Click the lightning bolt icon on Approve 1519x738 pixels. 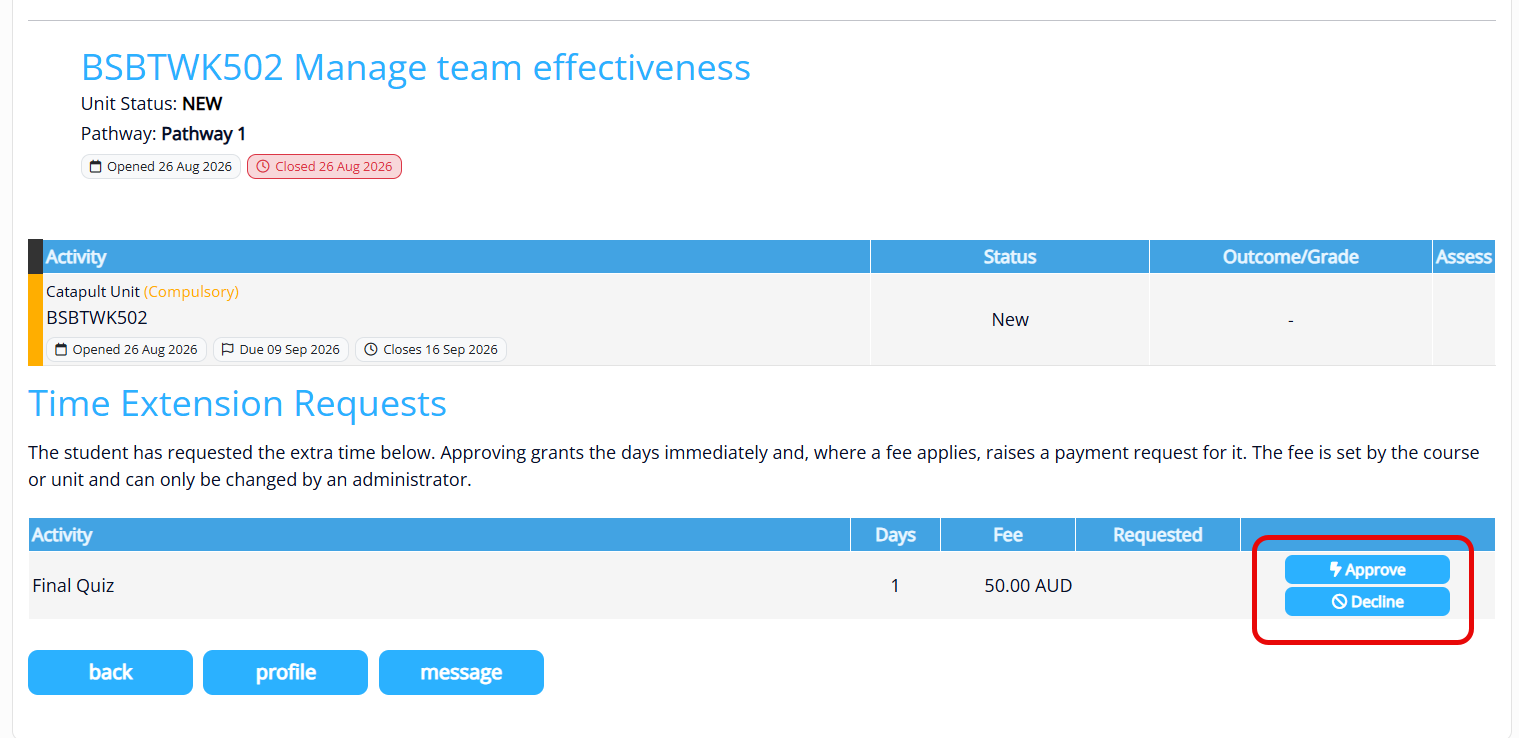point(1335,570)
